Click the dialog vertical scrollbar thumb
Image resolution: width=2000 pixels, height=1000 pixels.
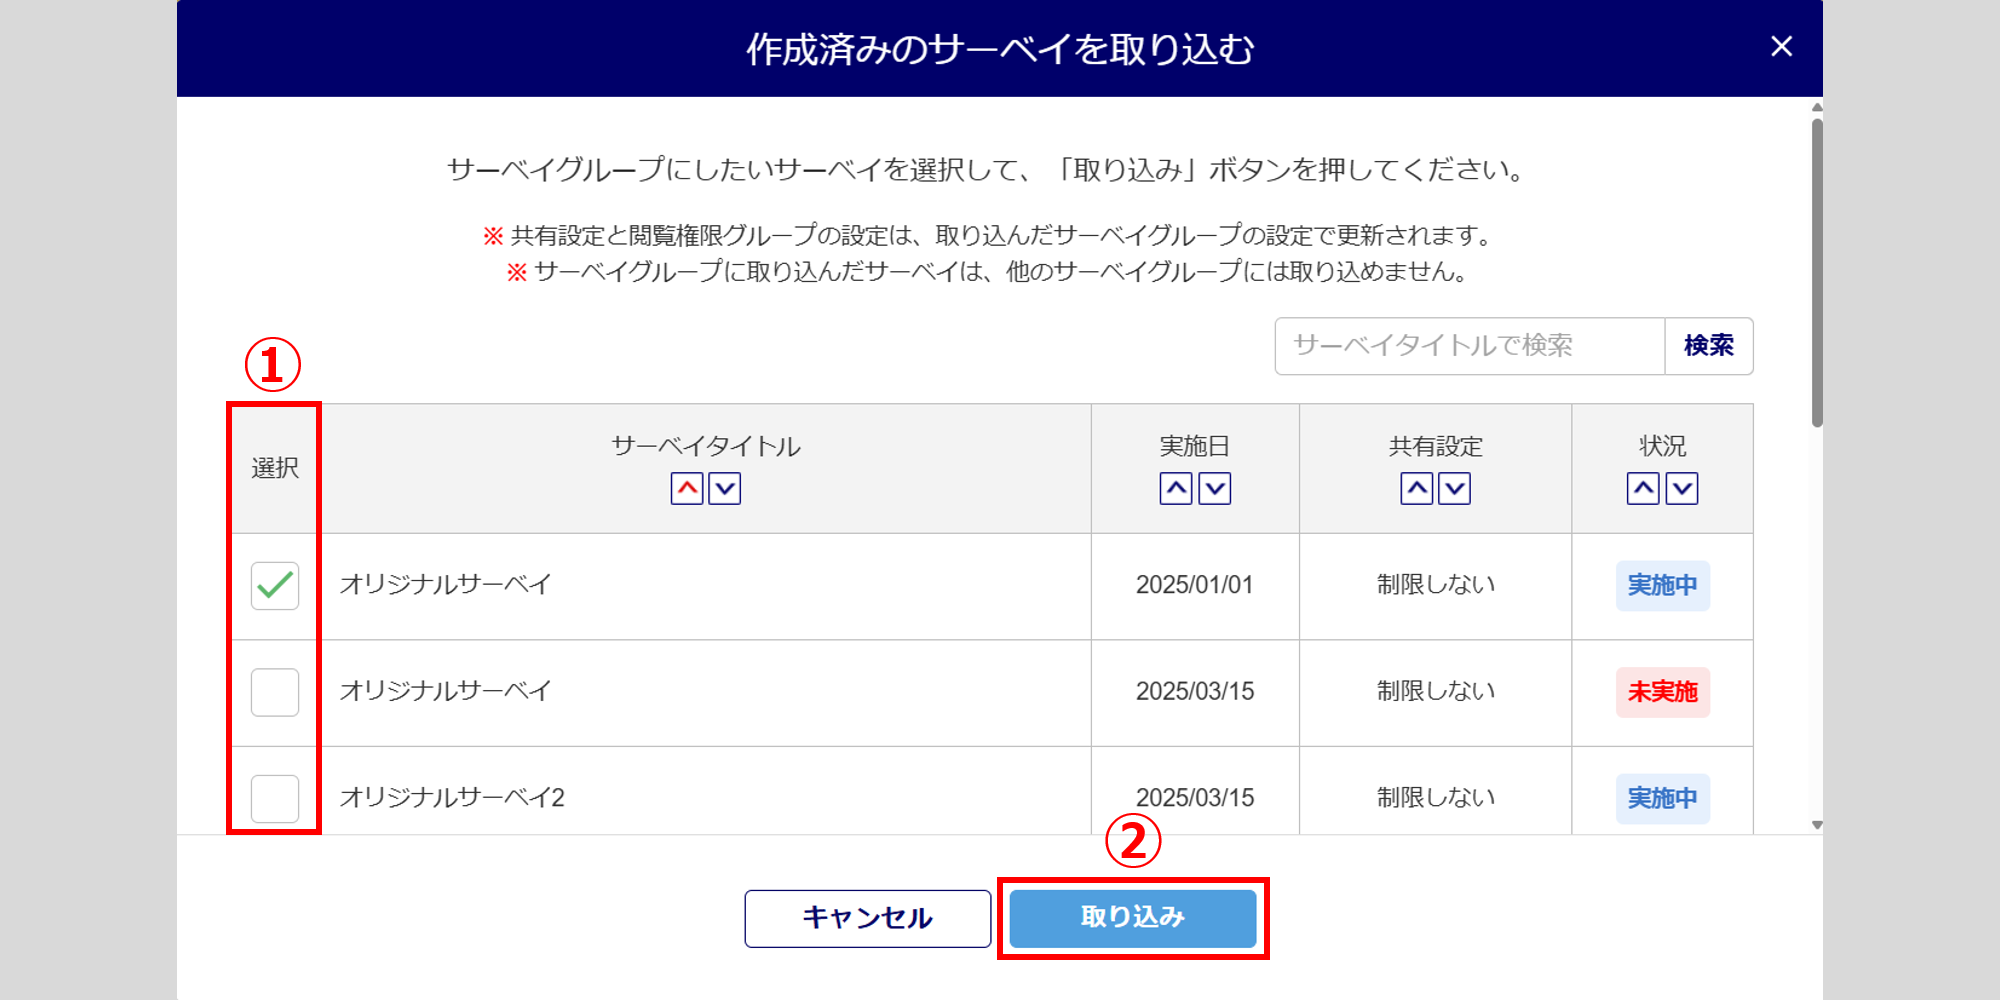click(1817, 273)
